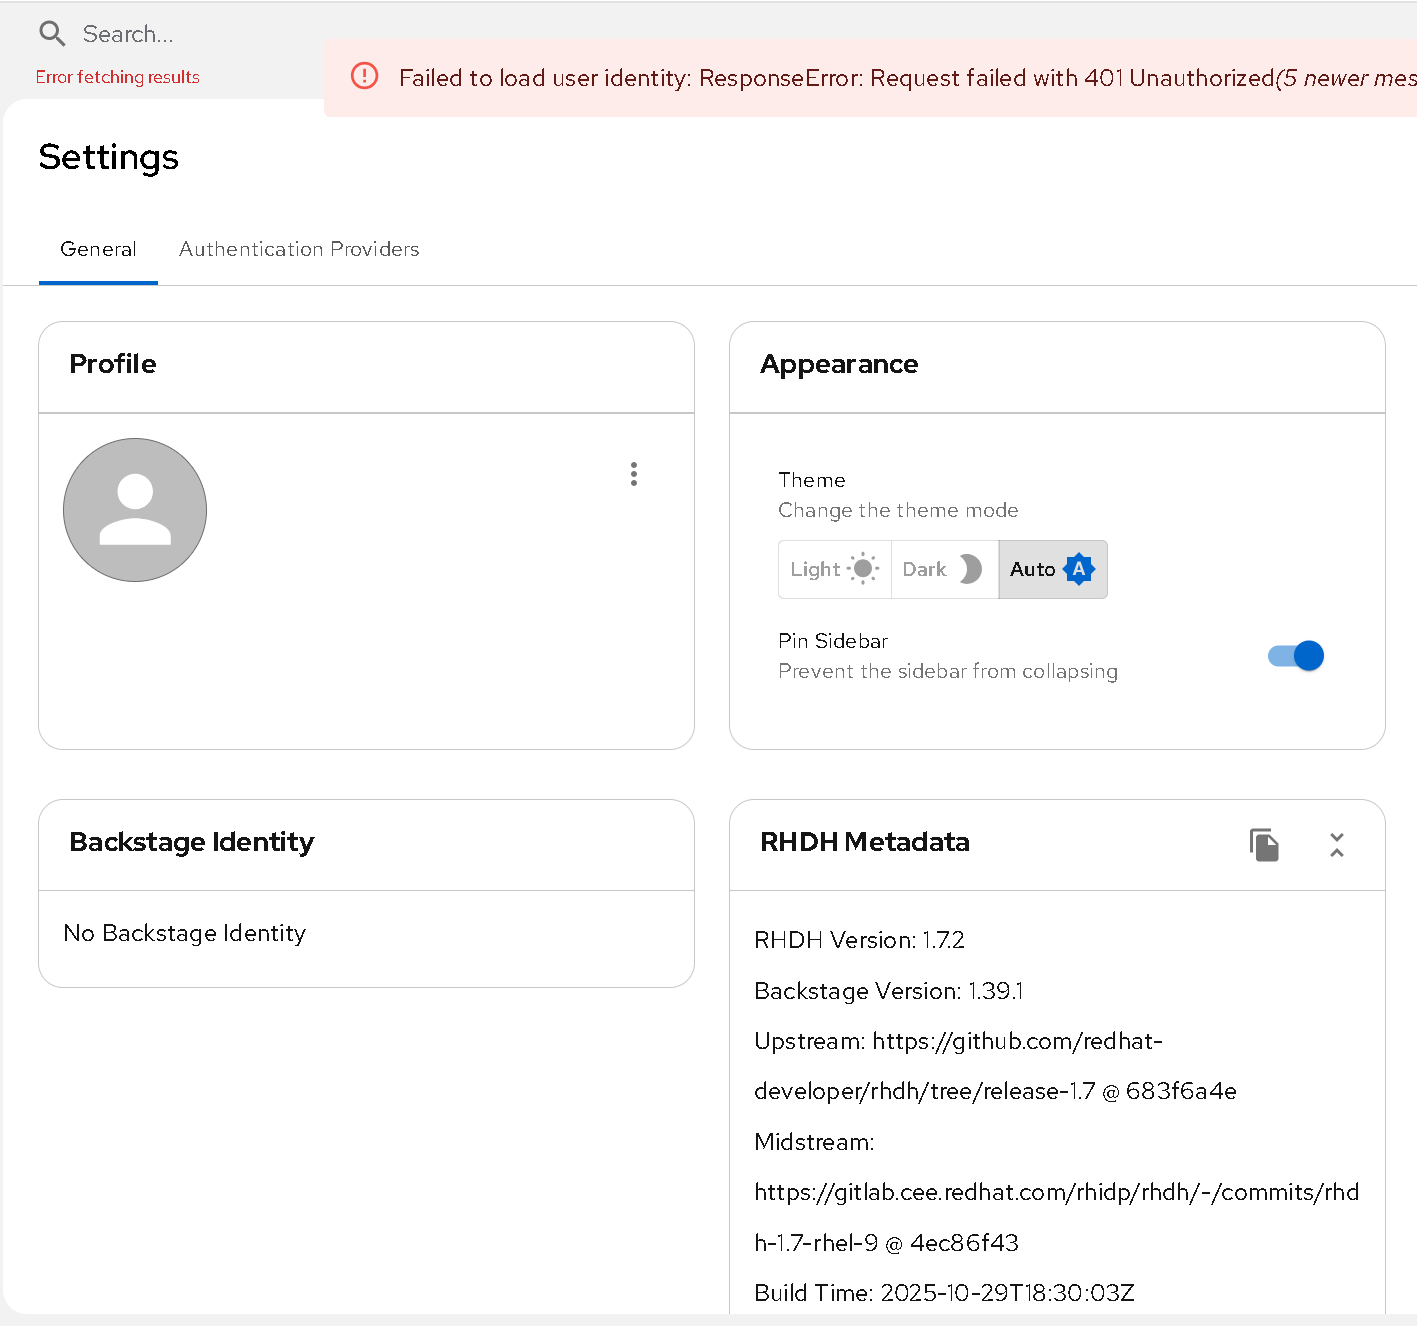1417x1326 pixels.
Task: Copy RHDH Metadata to clipboard
Action: coord(1264,845)
